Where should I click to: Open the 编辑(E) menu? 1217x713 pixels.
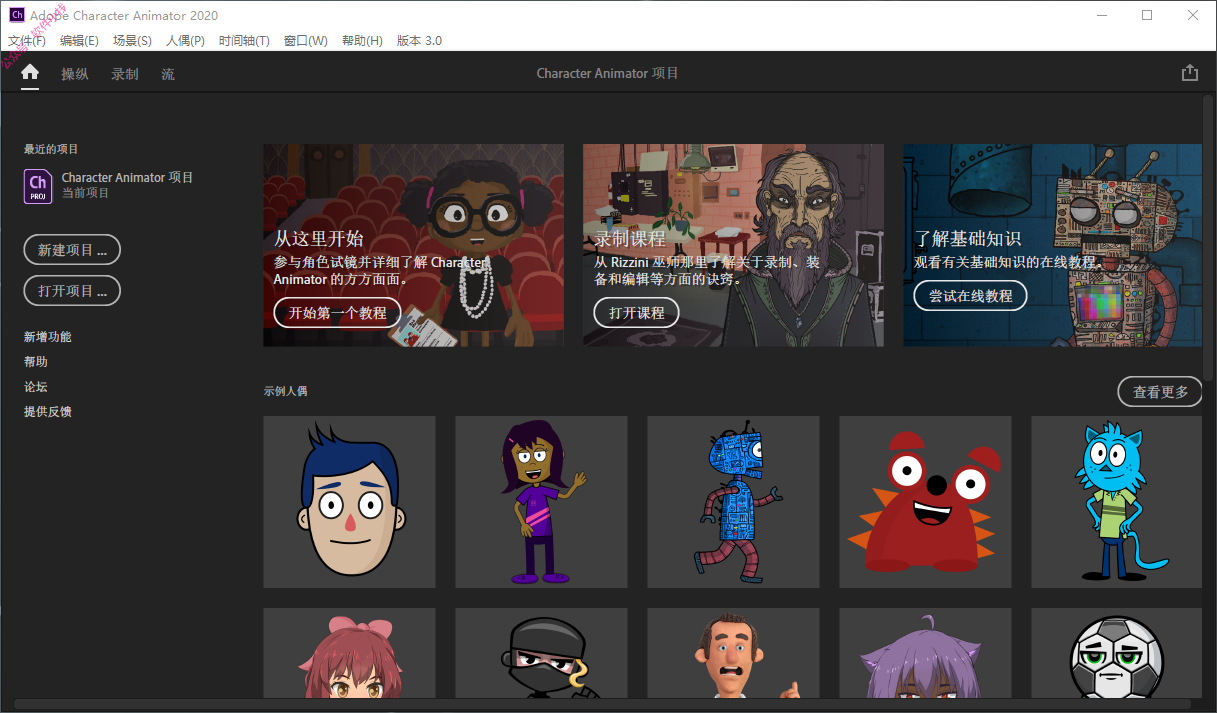tap(79, 41)
